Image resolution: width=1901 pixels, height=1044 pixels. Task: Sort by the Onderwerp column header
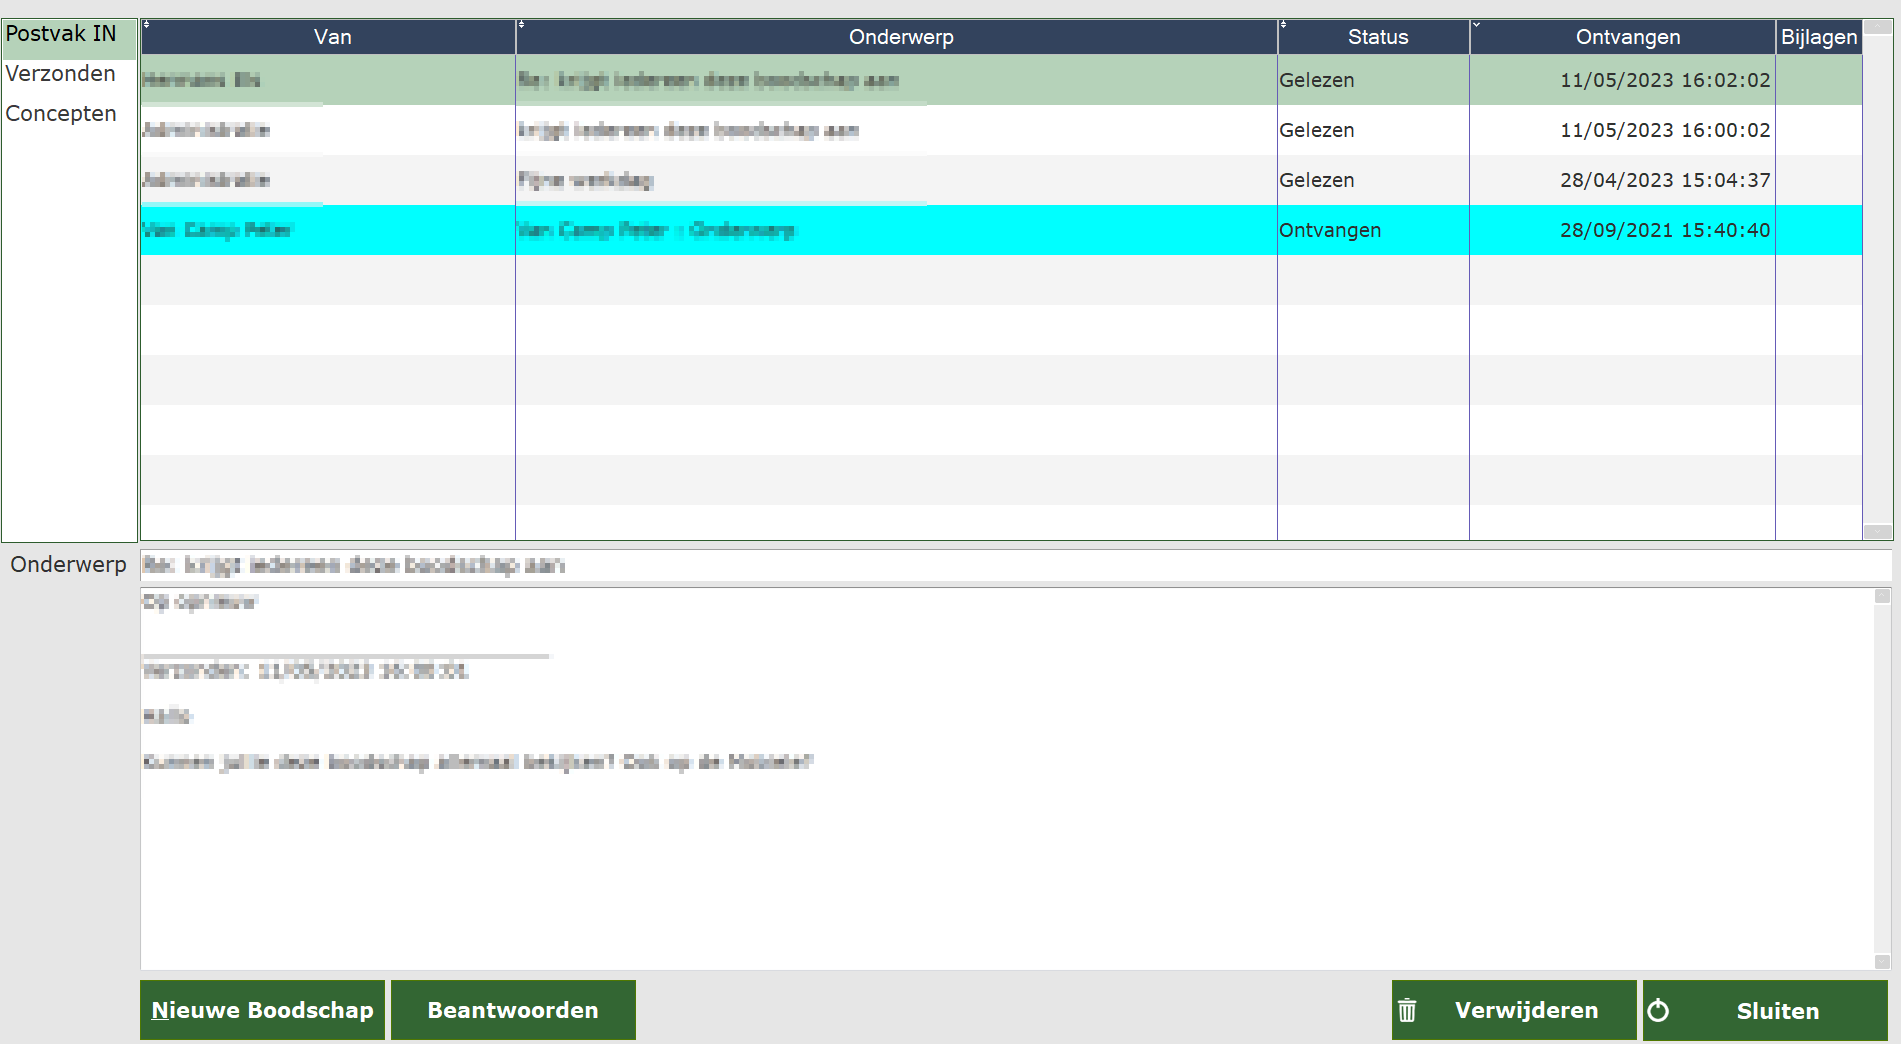[900, 37]
